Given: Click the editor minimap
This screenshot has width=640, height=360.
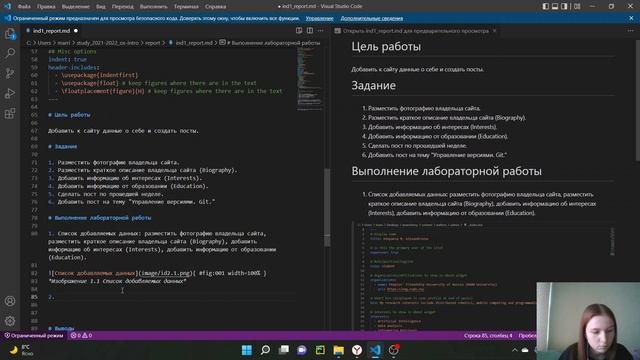Looking at the screenshot, I should (x=310, y=79).
